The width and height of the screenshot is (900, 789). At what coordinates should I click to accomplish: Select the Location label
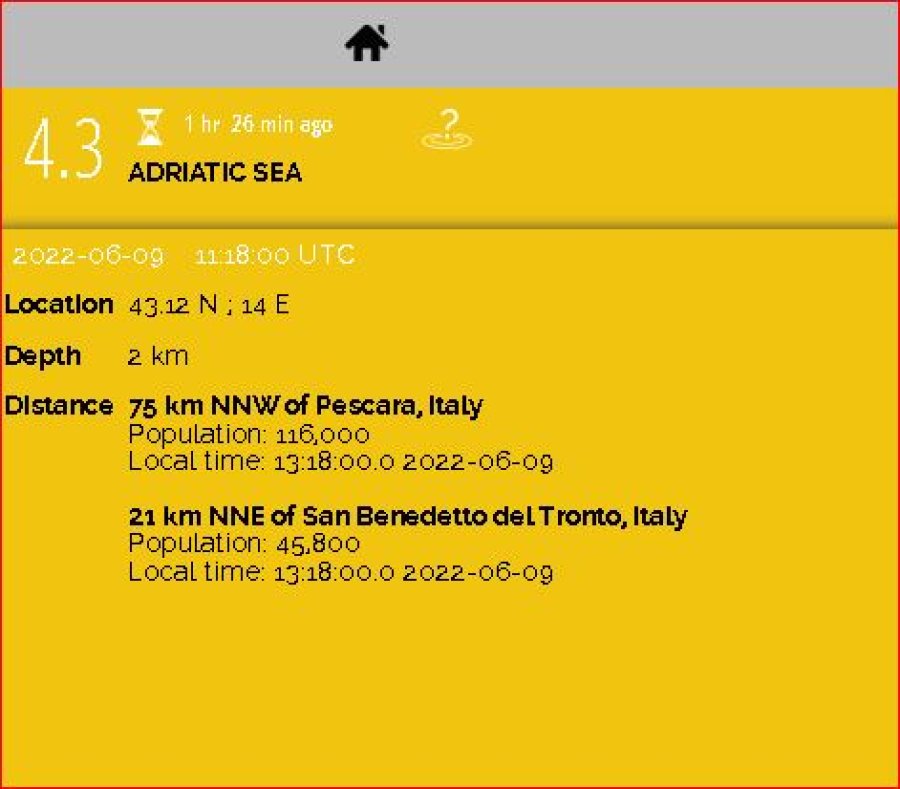pyautogui.click(x=59, y=304)
